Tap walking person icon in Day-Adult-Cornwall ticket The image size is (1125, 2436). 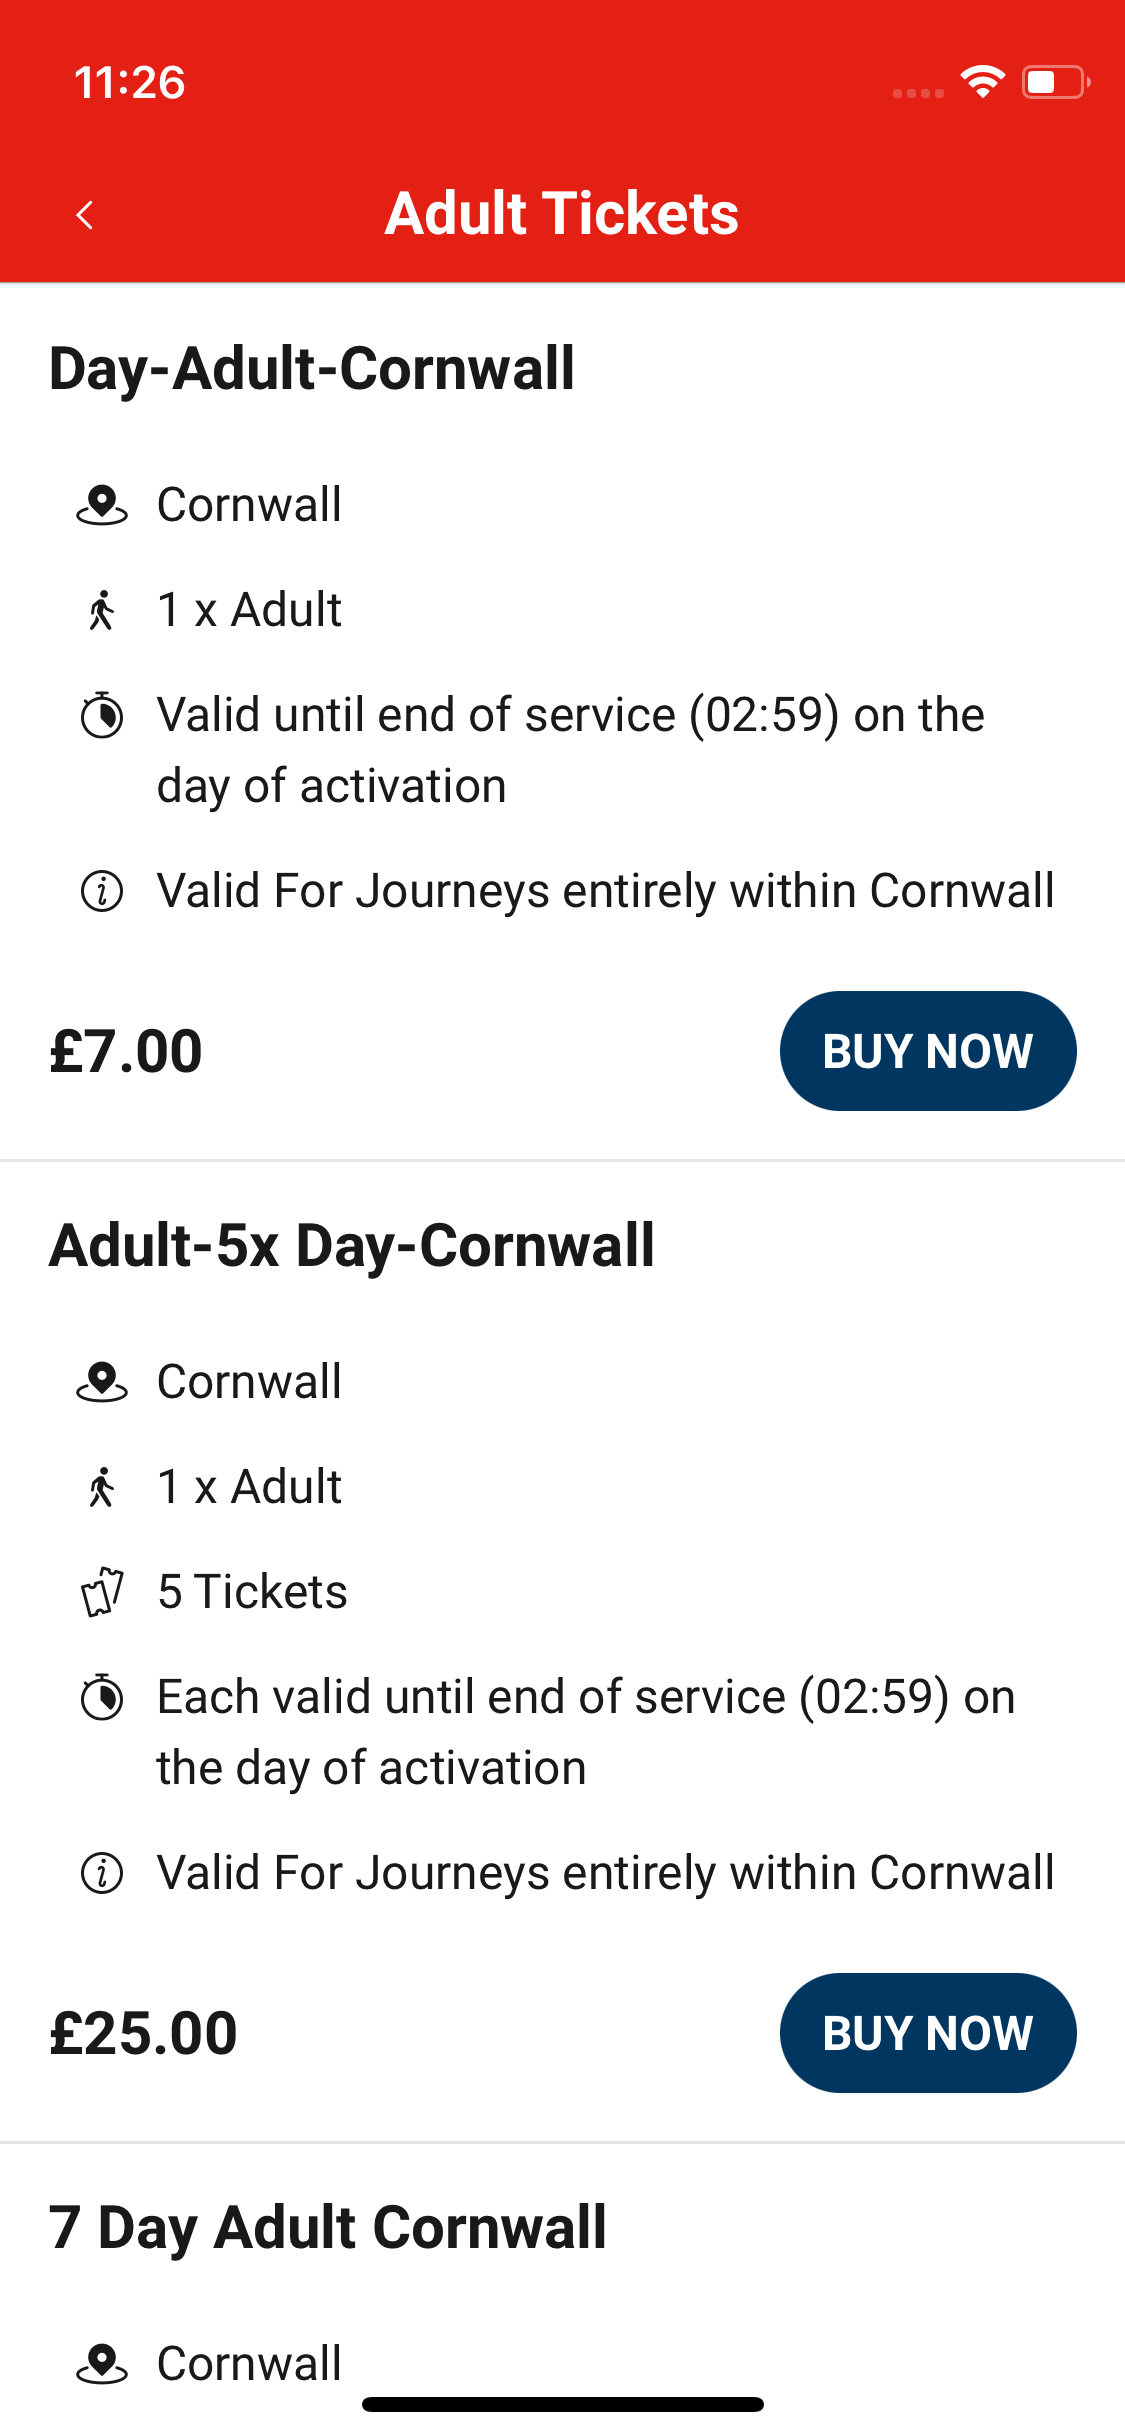102,610
